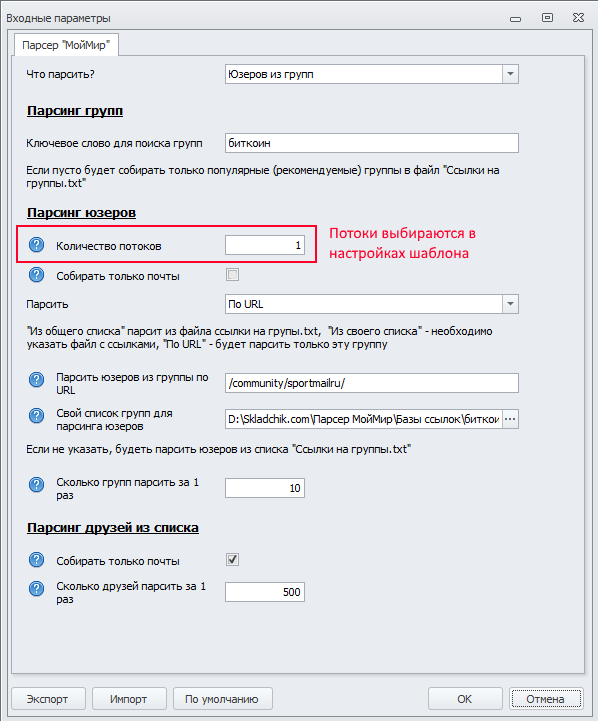598x721 pixels.
Task: Click the Отмена button
Action: coord(546,699)
